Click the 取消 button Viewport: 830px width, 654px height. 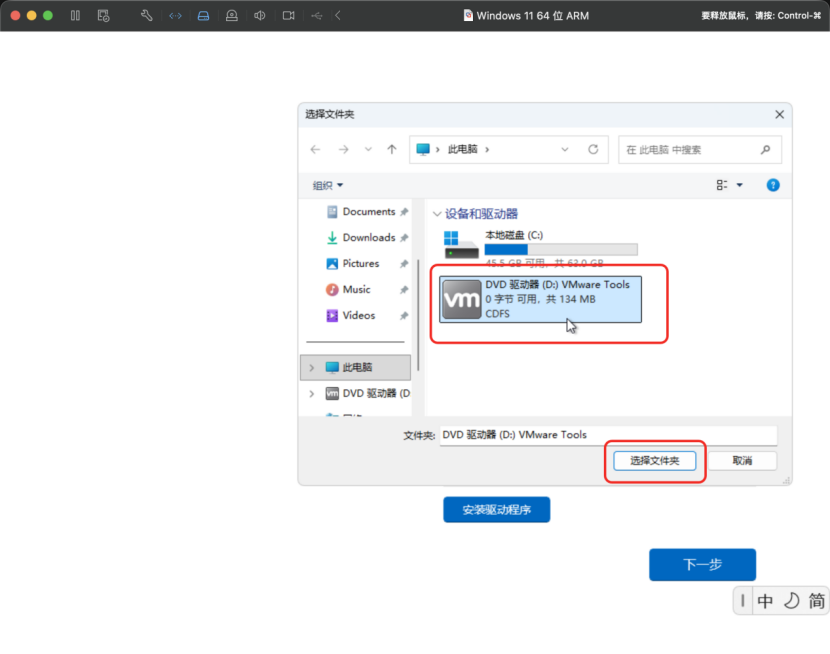(x=742, y=460)
